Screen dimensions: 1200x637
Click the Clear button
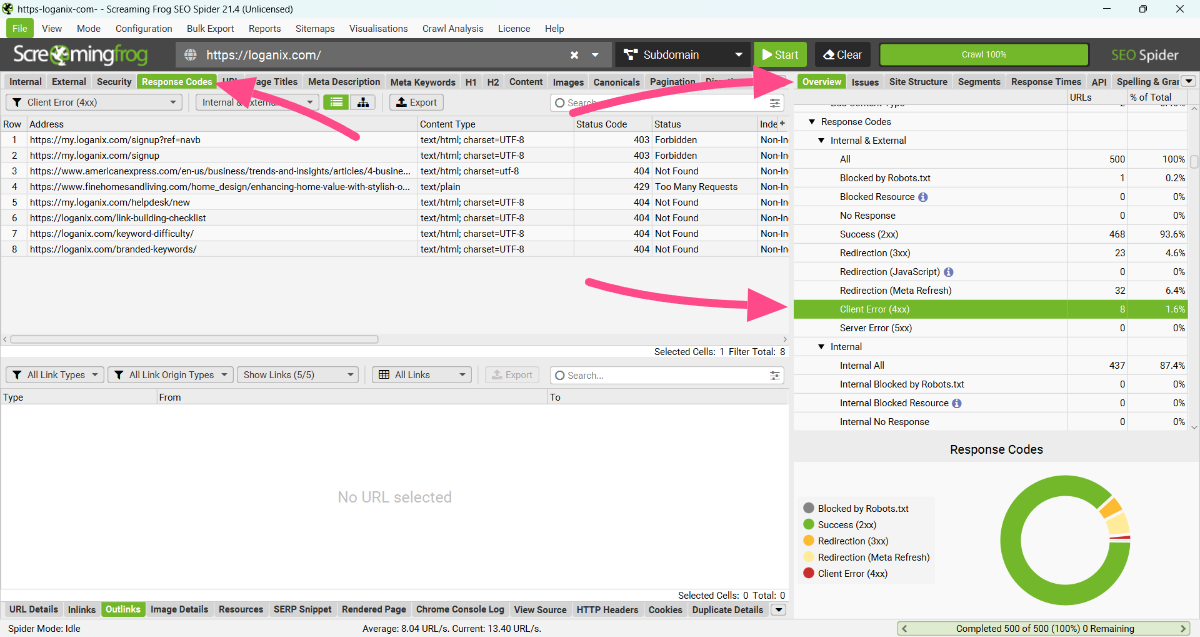coord(842,55)
